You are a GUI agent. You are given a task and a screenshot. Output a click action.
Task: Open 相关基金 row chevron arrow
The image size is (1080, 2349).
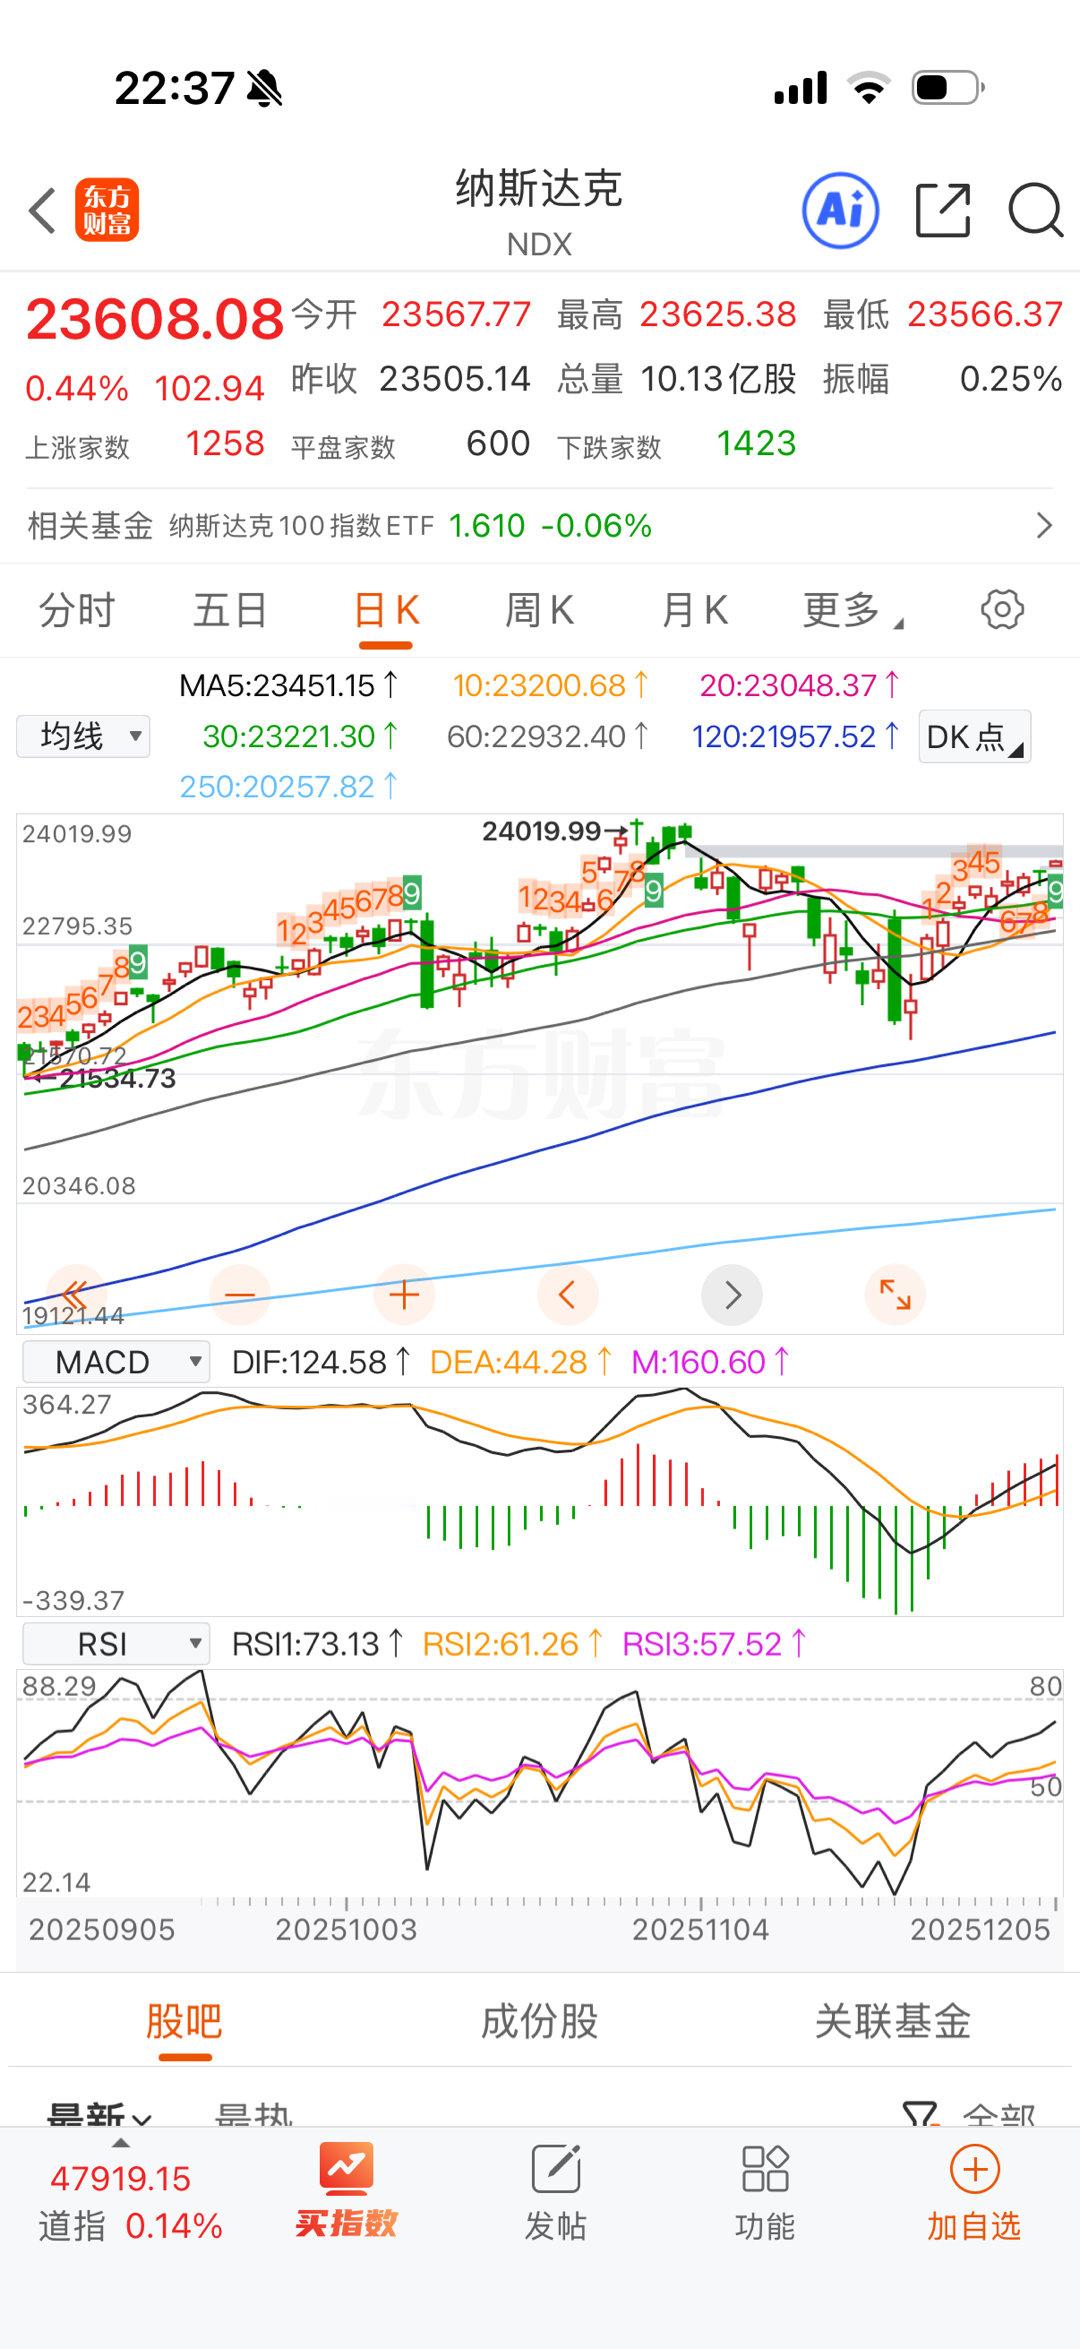click(1044, 525)
